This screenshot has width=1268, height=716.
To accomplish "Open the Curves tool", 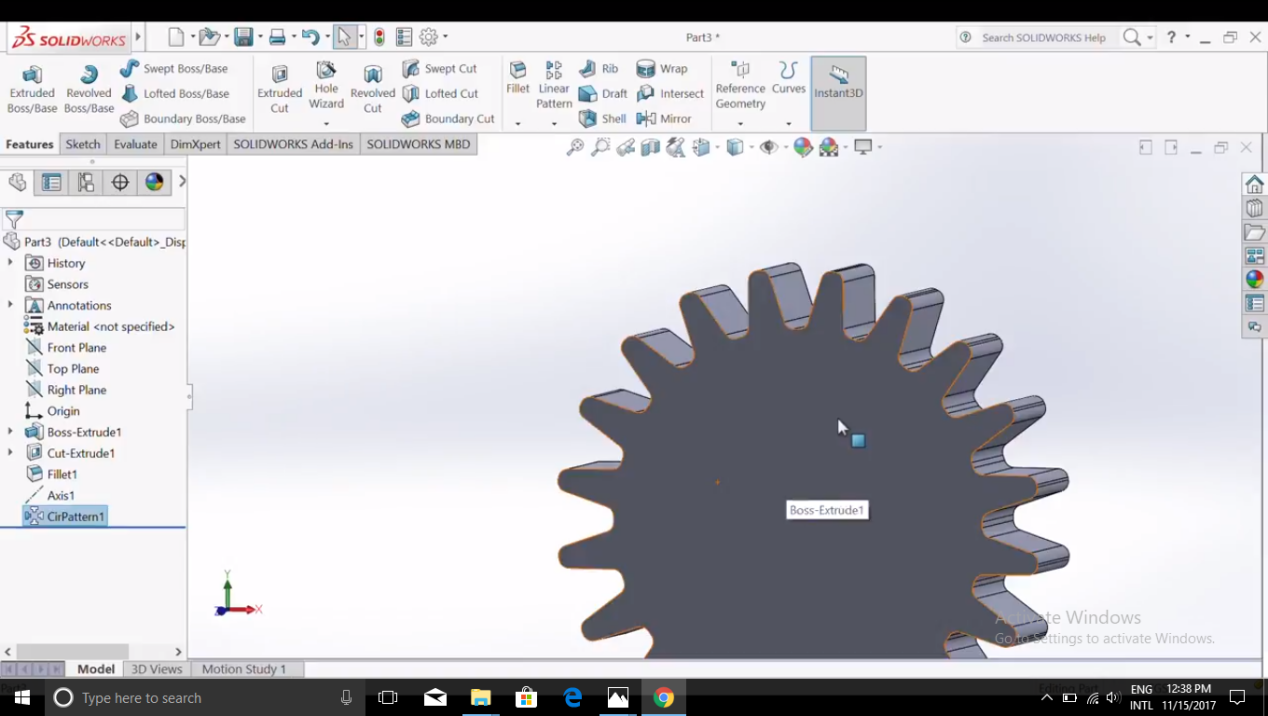I will [x=788, y=78].
